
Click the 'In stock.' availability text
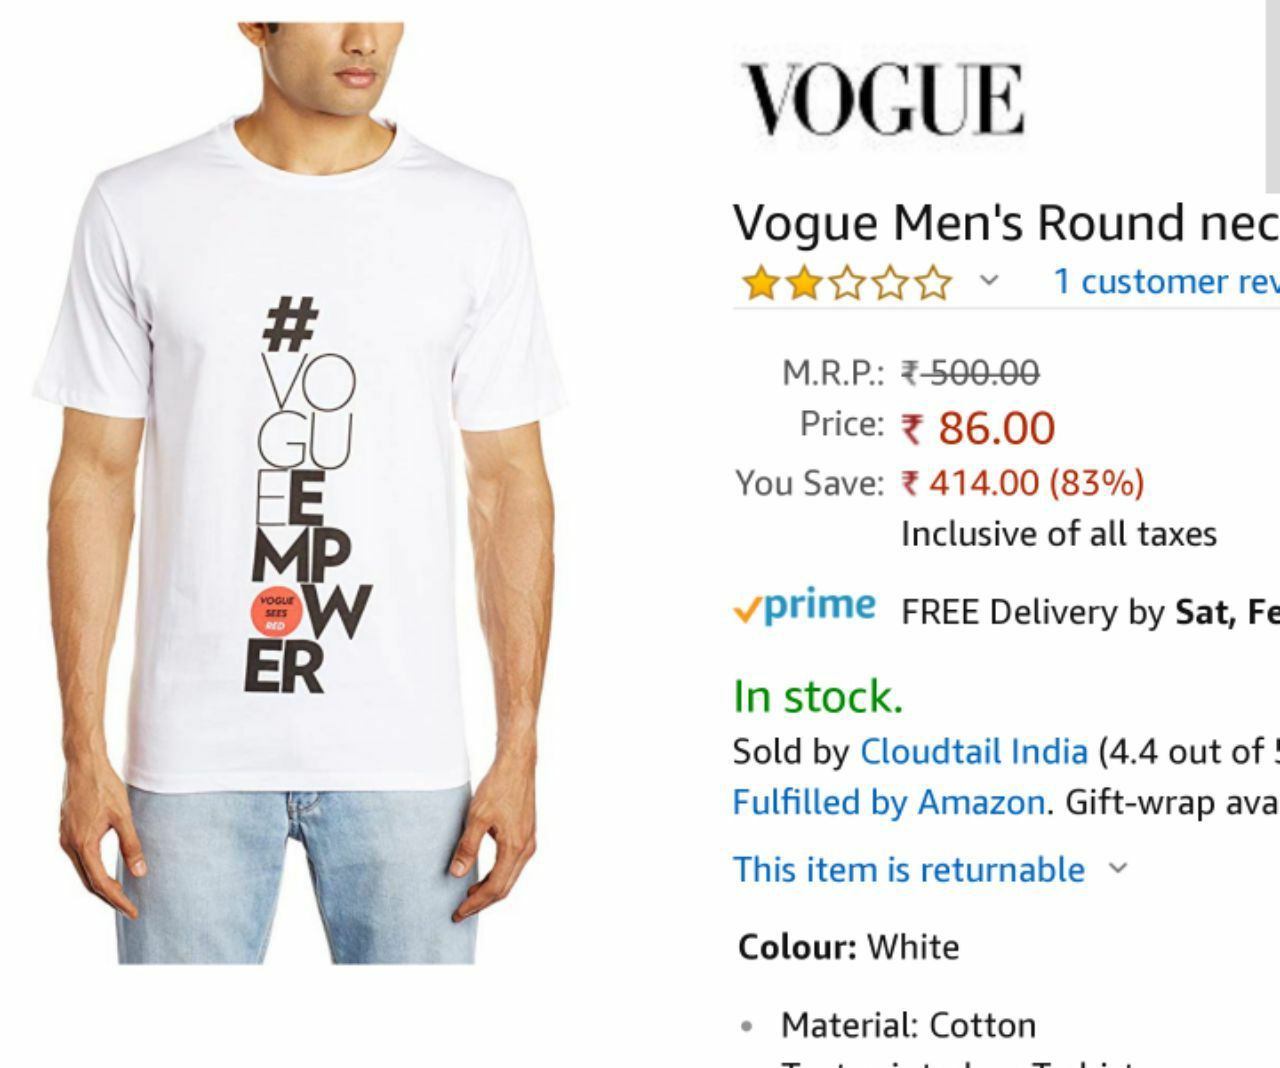818,697
